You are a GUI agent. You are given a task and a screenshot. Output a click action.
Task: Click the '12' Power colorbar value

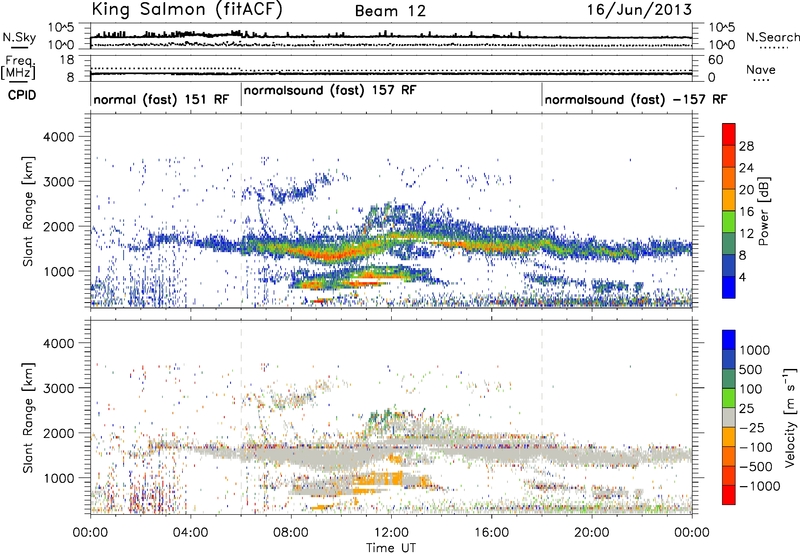click(746, 234)
